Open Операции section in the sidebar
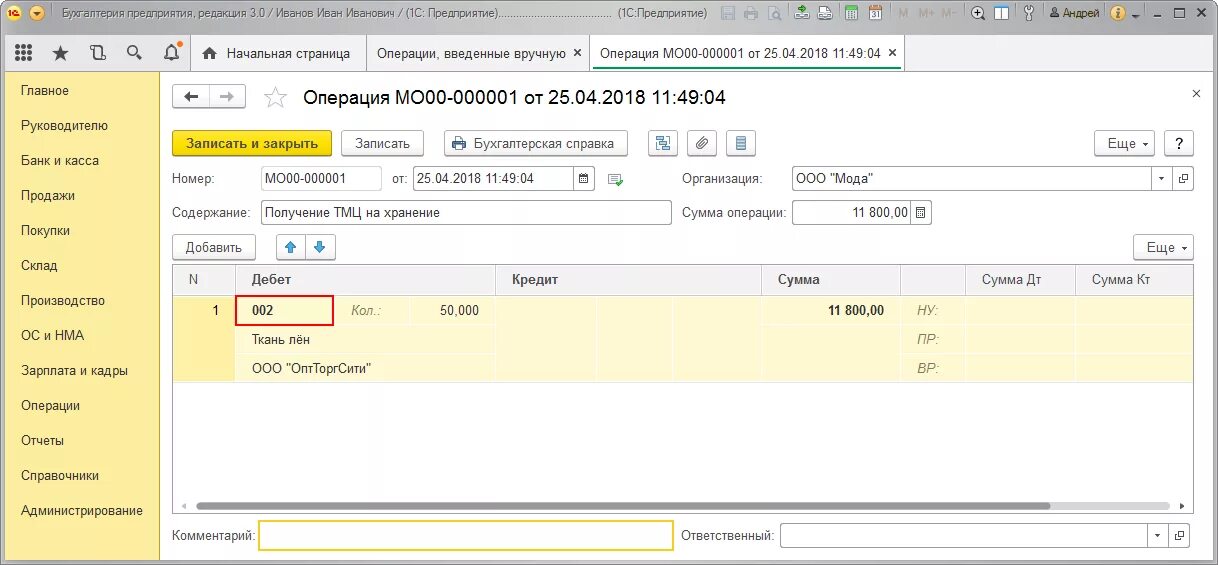Screen dimensions: 1218x565 50,406
